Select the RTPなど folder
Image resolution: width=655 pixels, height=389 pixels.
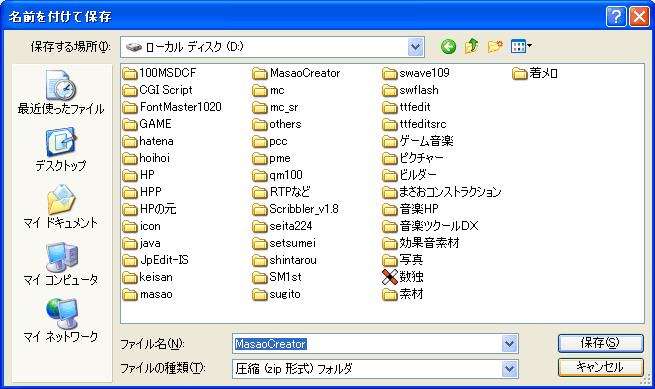point(282,192)
